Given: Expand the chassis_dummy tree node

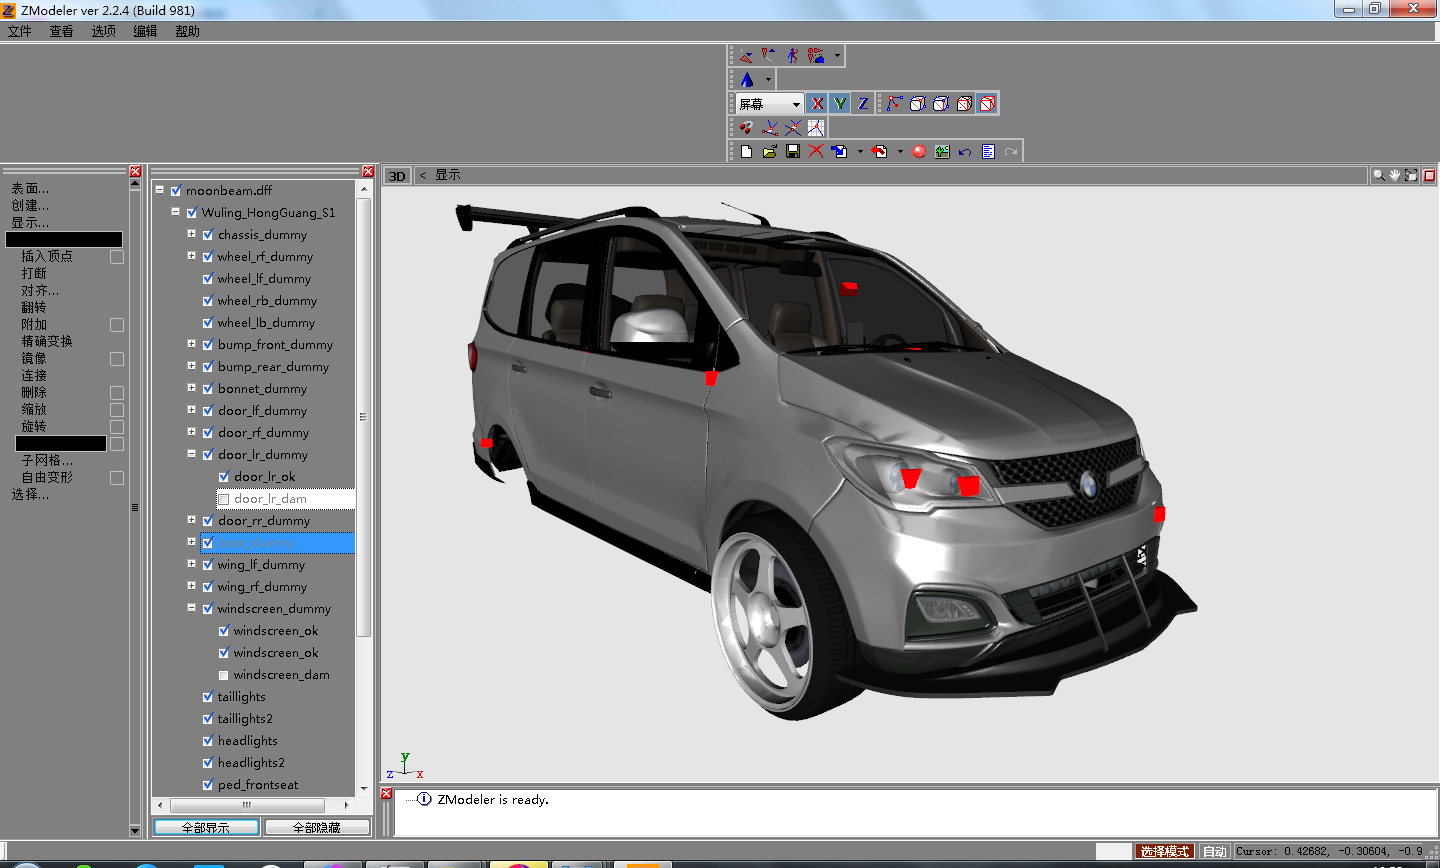Looking at the screenshot, I should tap(191, 234).
